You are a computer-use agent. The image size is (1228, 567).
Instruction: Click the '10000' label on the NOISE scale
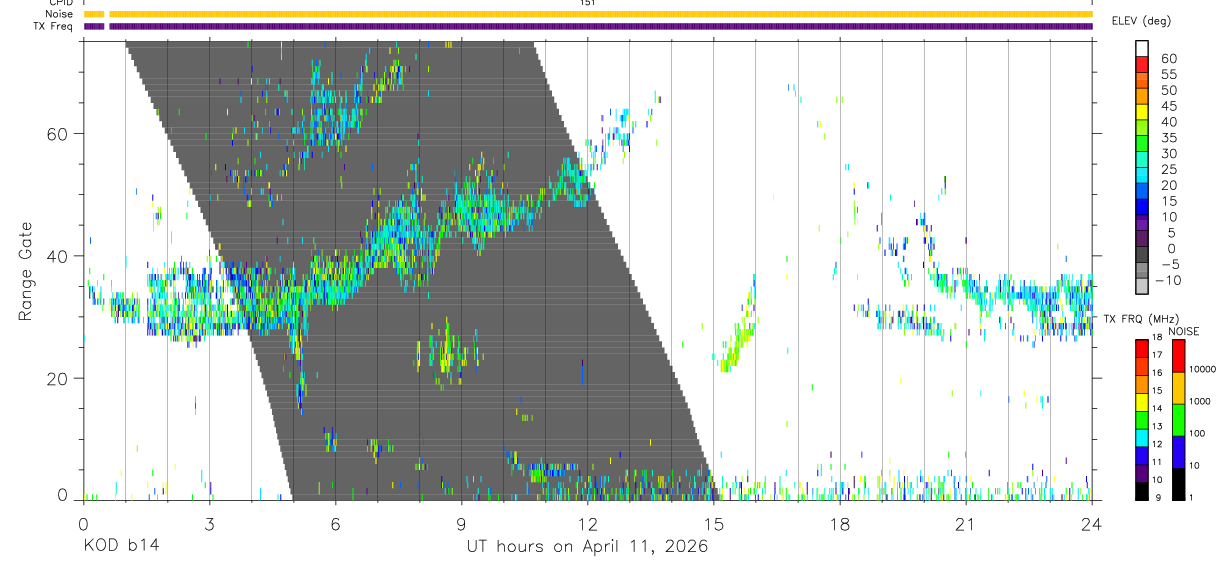[x=1203, y=369]
